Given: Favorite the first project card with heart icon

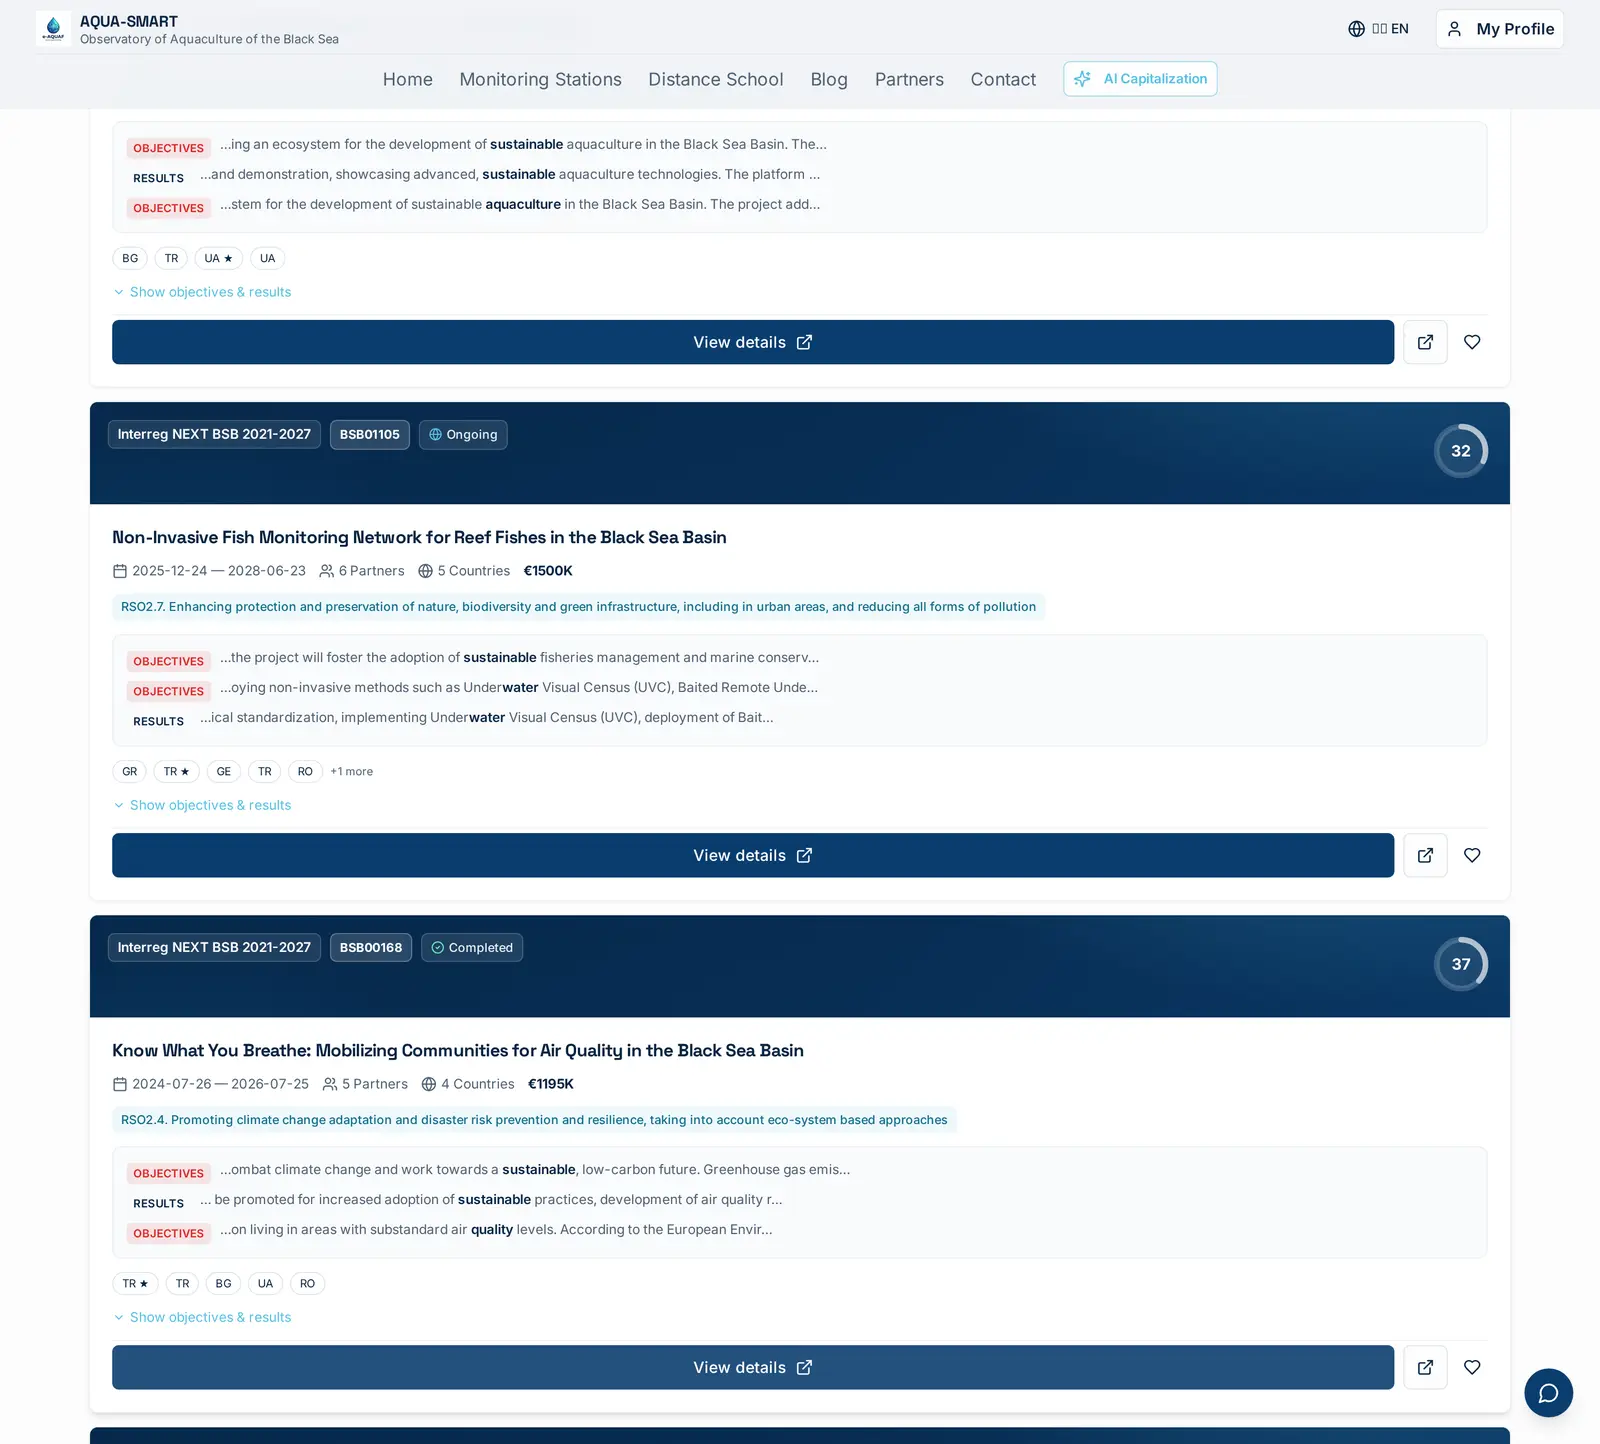Looking at the screenshot, I should tap(1472, 342).
